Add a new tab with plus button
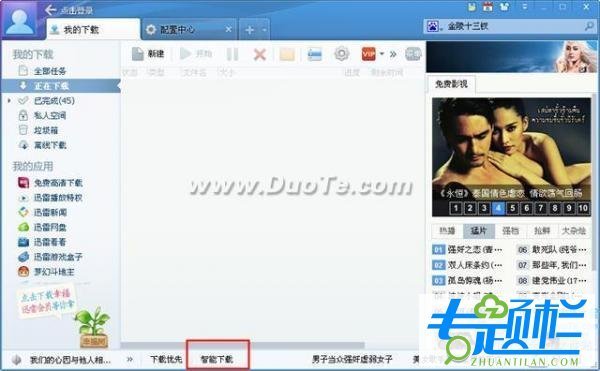This screenshot has width=600, height=371. tap(249, 30)
